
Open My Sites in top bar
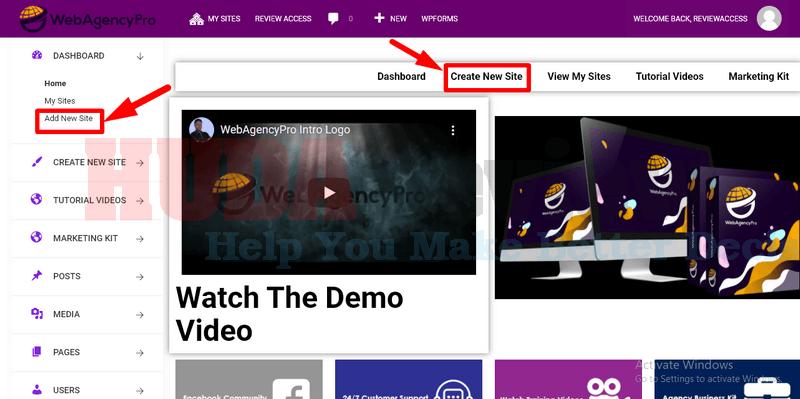point(224,19)
